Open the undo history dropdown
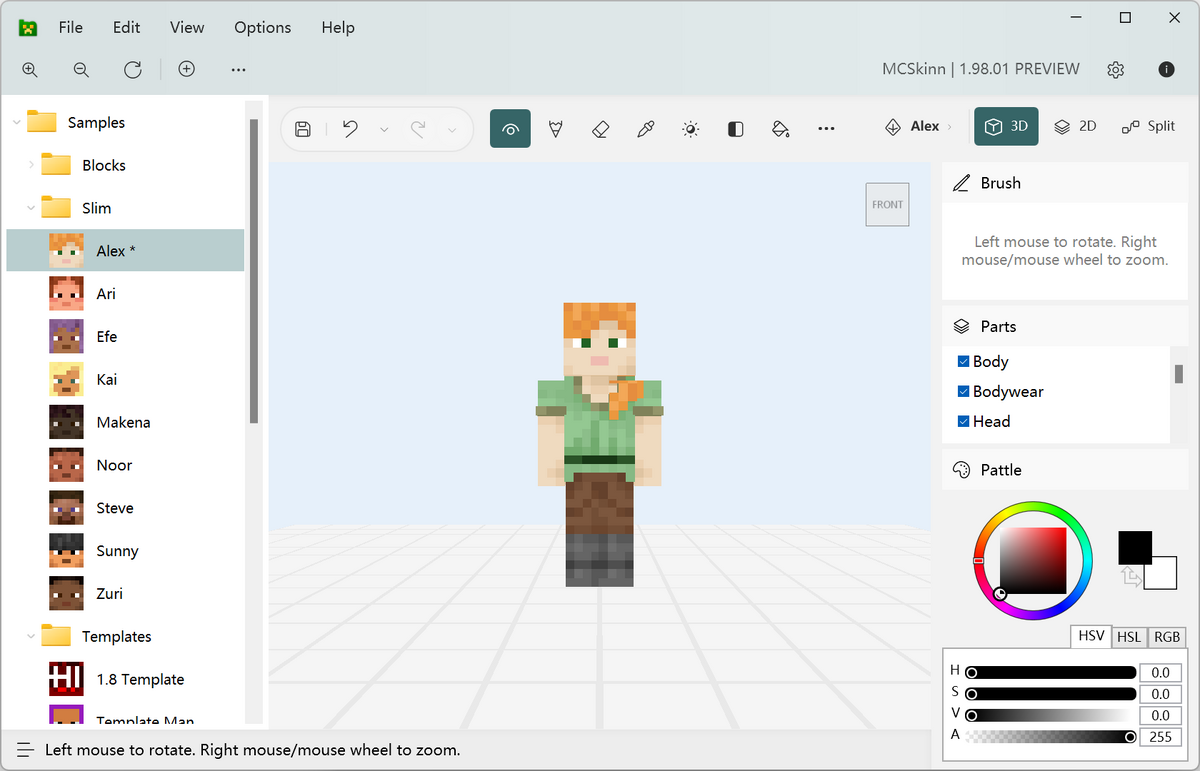This screenshot has height=771, width=1200. click(x=384, y=128)
